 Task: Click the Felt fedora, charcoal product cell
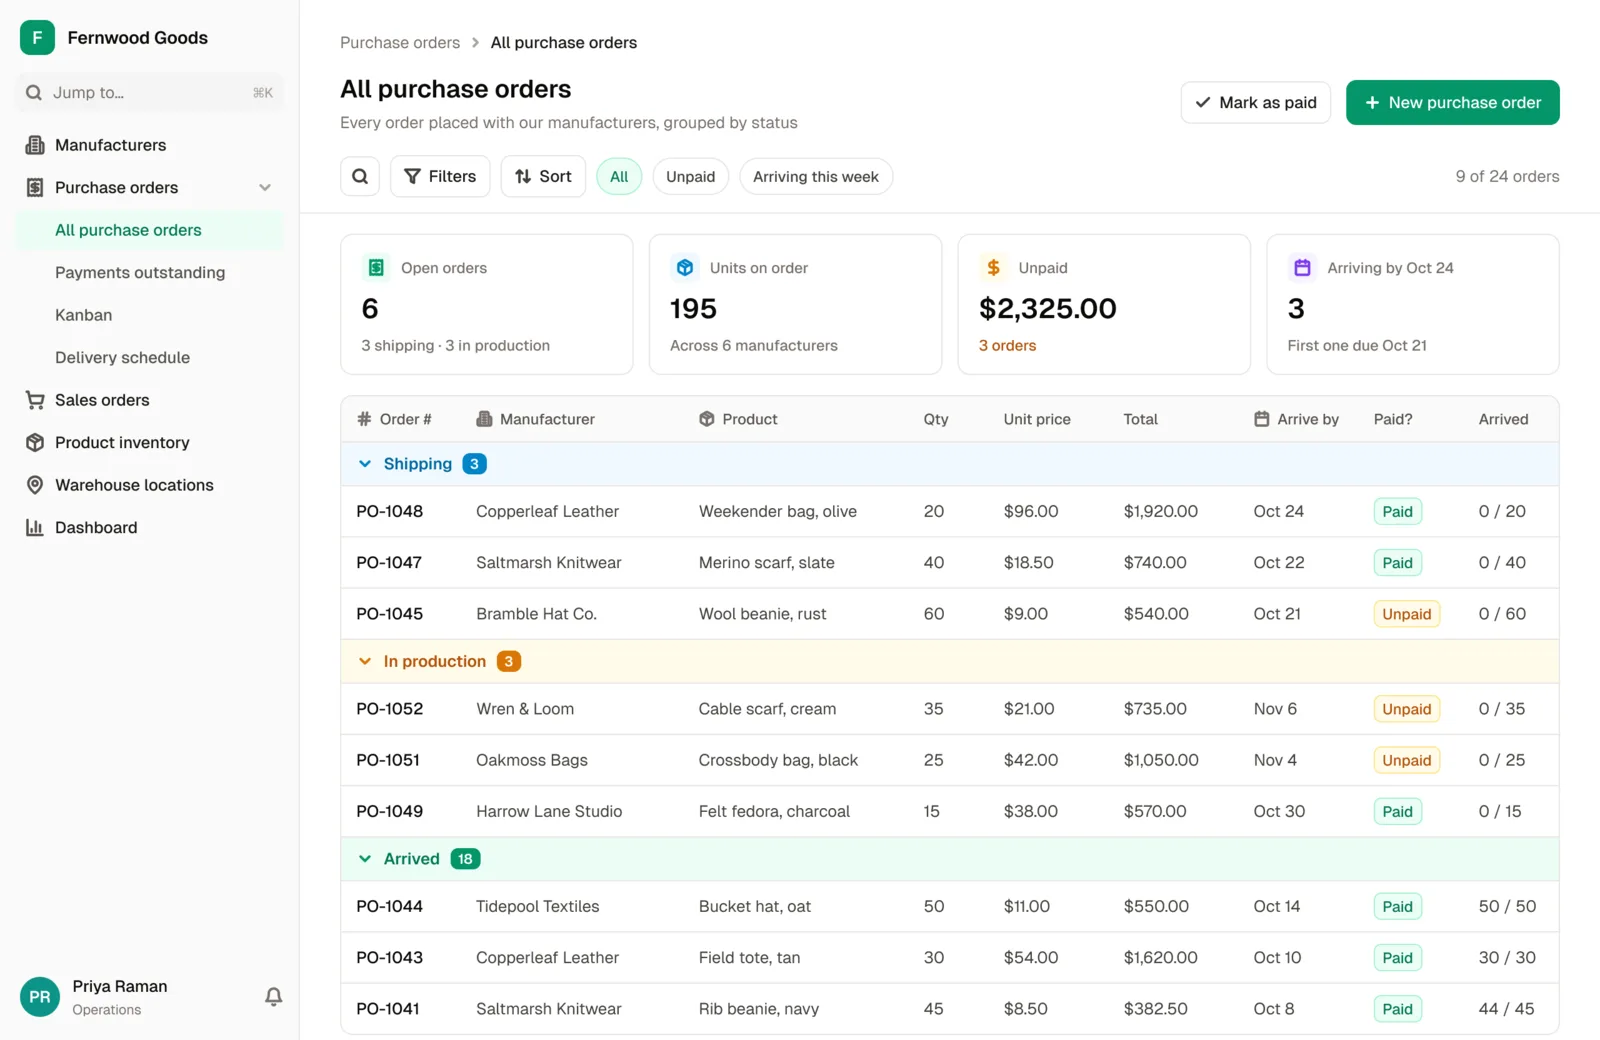pyautogui.click(x=774, y=811)
